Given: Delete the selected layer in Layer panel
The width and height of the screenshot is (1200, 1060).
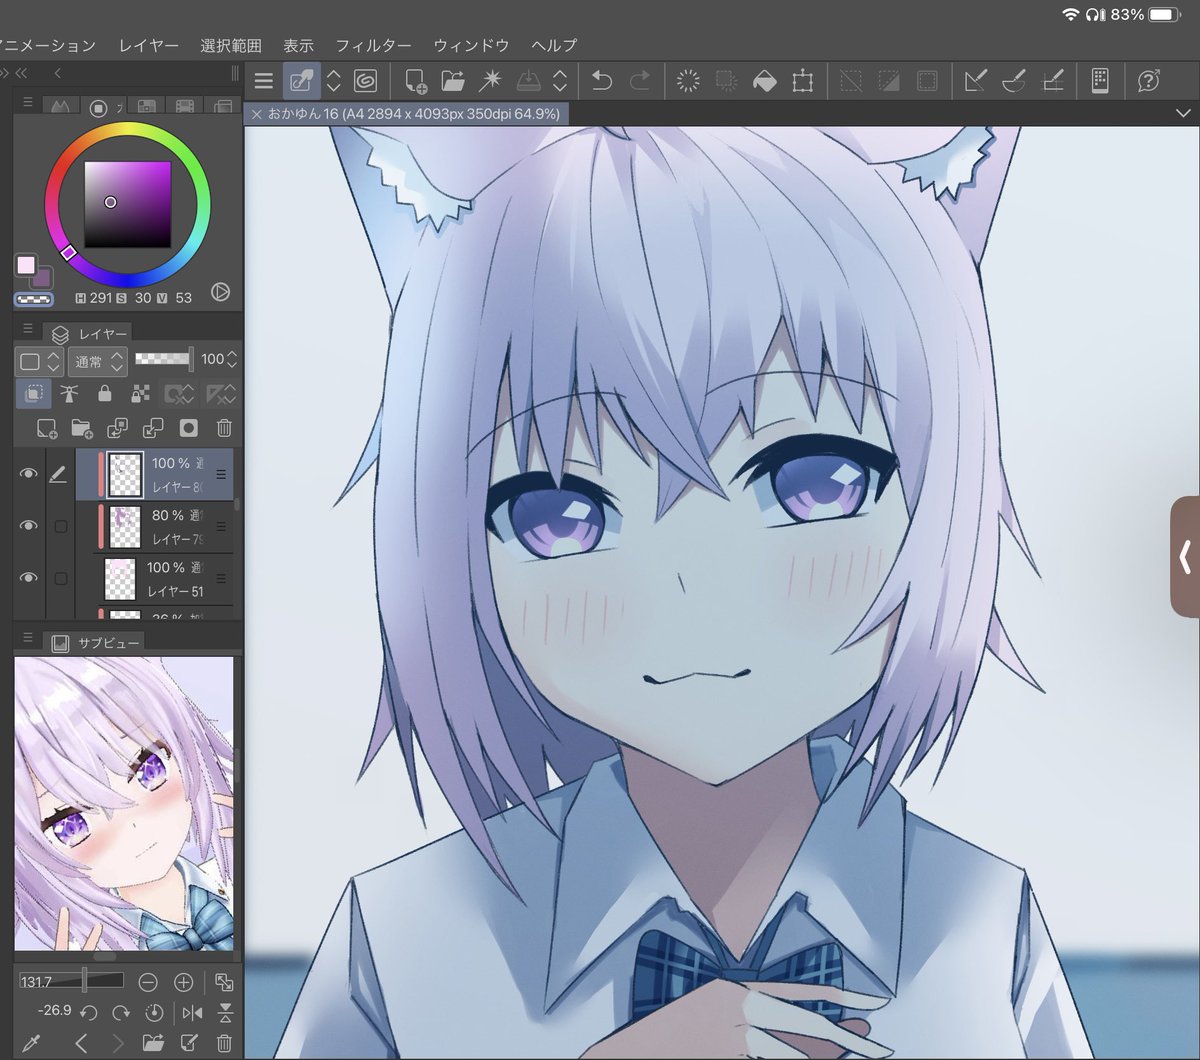Looking at the screenshot, I should (224, 429).
